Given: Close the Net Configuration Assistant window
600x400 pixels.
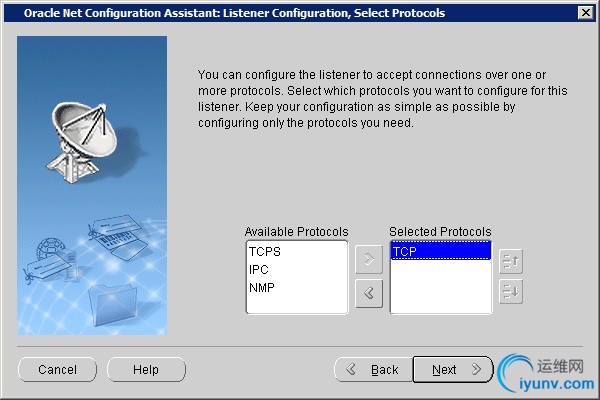Looking at the screenshot, I should tap(586, 13).
